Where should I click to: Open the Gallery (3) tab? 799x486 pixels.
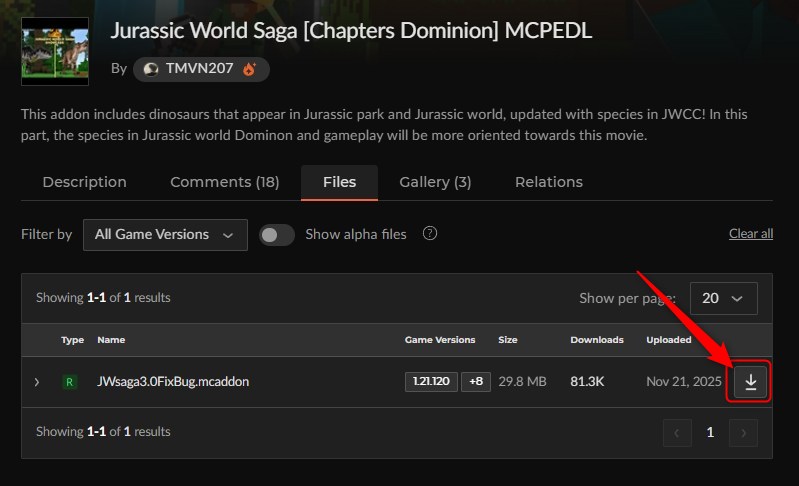point(435,182)
